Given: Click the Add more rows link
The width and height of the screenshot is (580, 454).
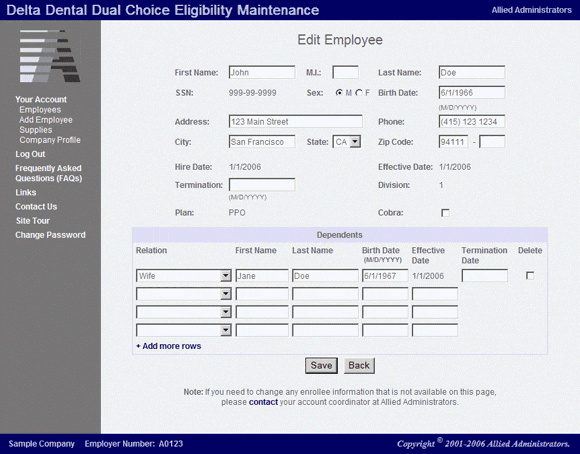Looking at the screenshot, I should point(169,346).
